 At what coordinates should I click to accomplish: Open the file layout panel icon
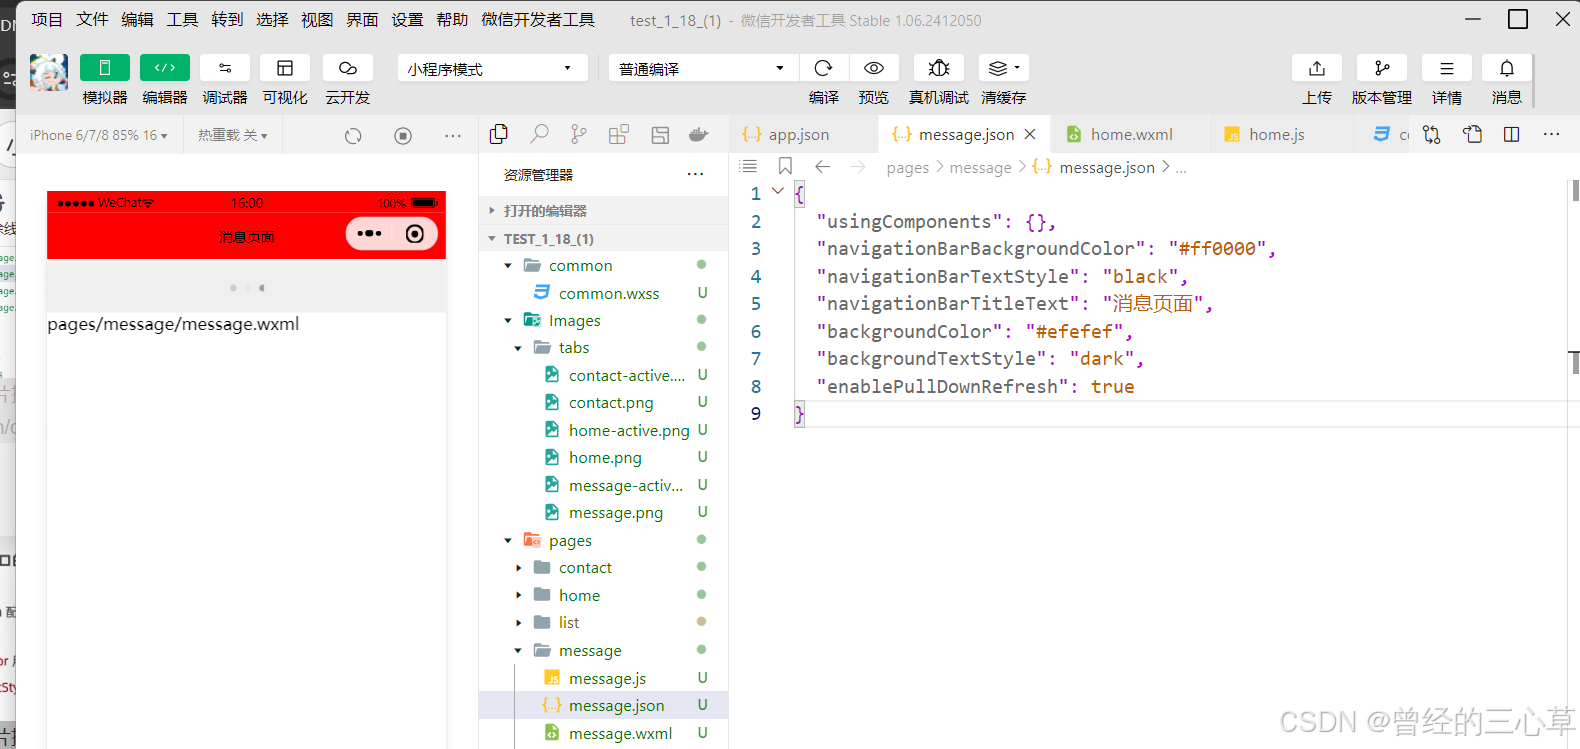point(660,134)
